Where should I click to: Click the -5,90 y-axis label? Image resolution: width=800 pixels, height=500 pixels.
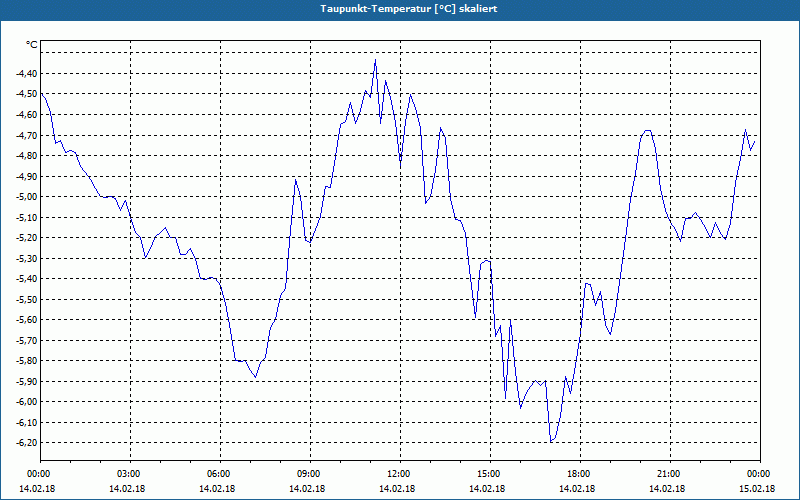[x=27, y=382]
